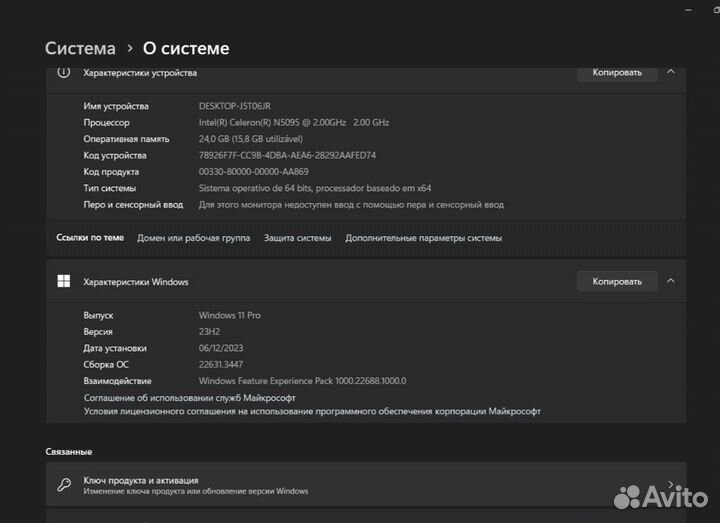Click the Характеристики устройства heading
Viewport: 720px width, 523px height.
(x=140, y=73)
